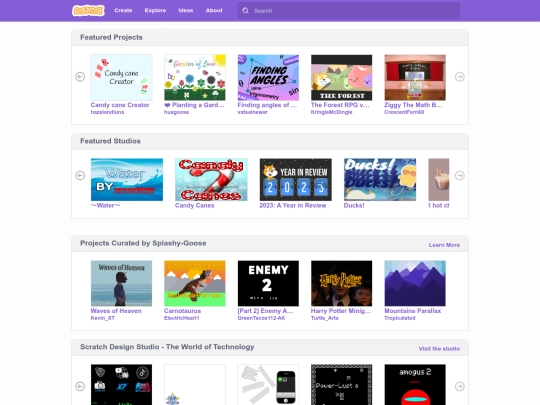Click Finding angles of ... title link
Screen dimensions: 540x405
click(267, 105)
